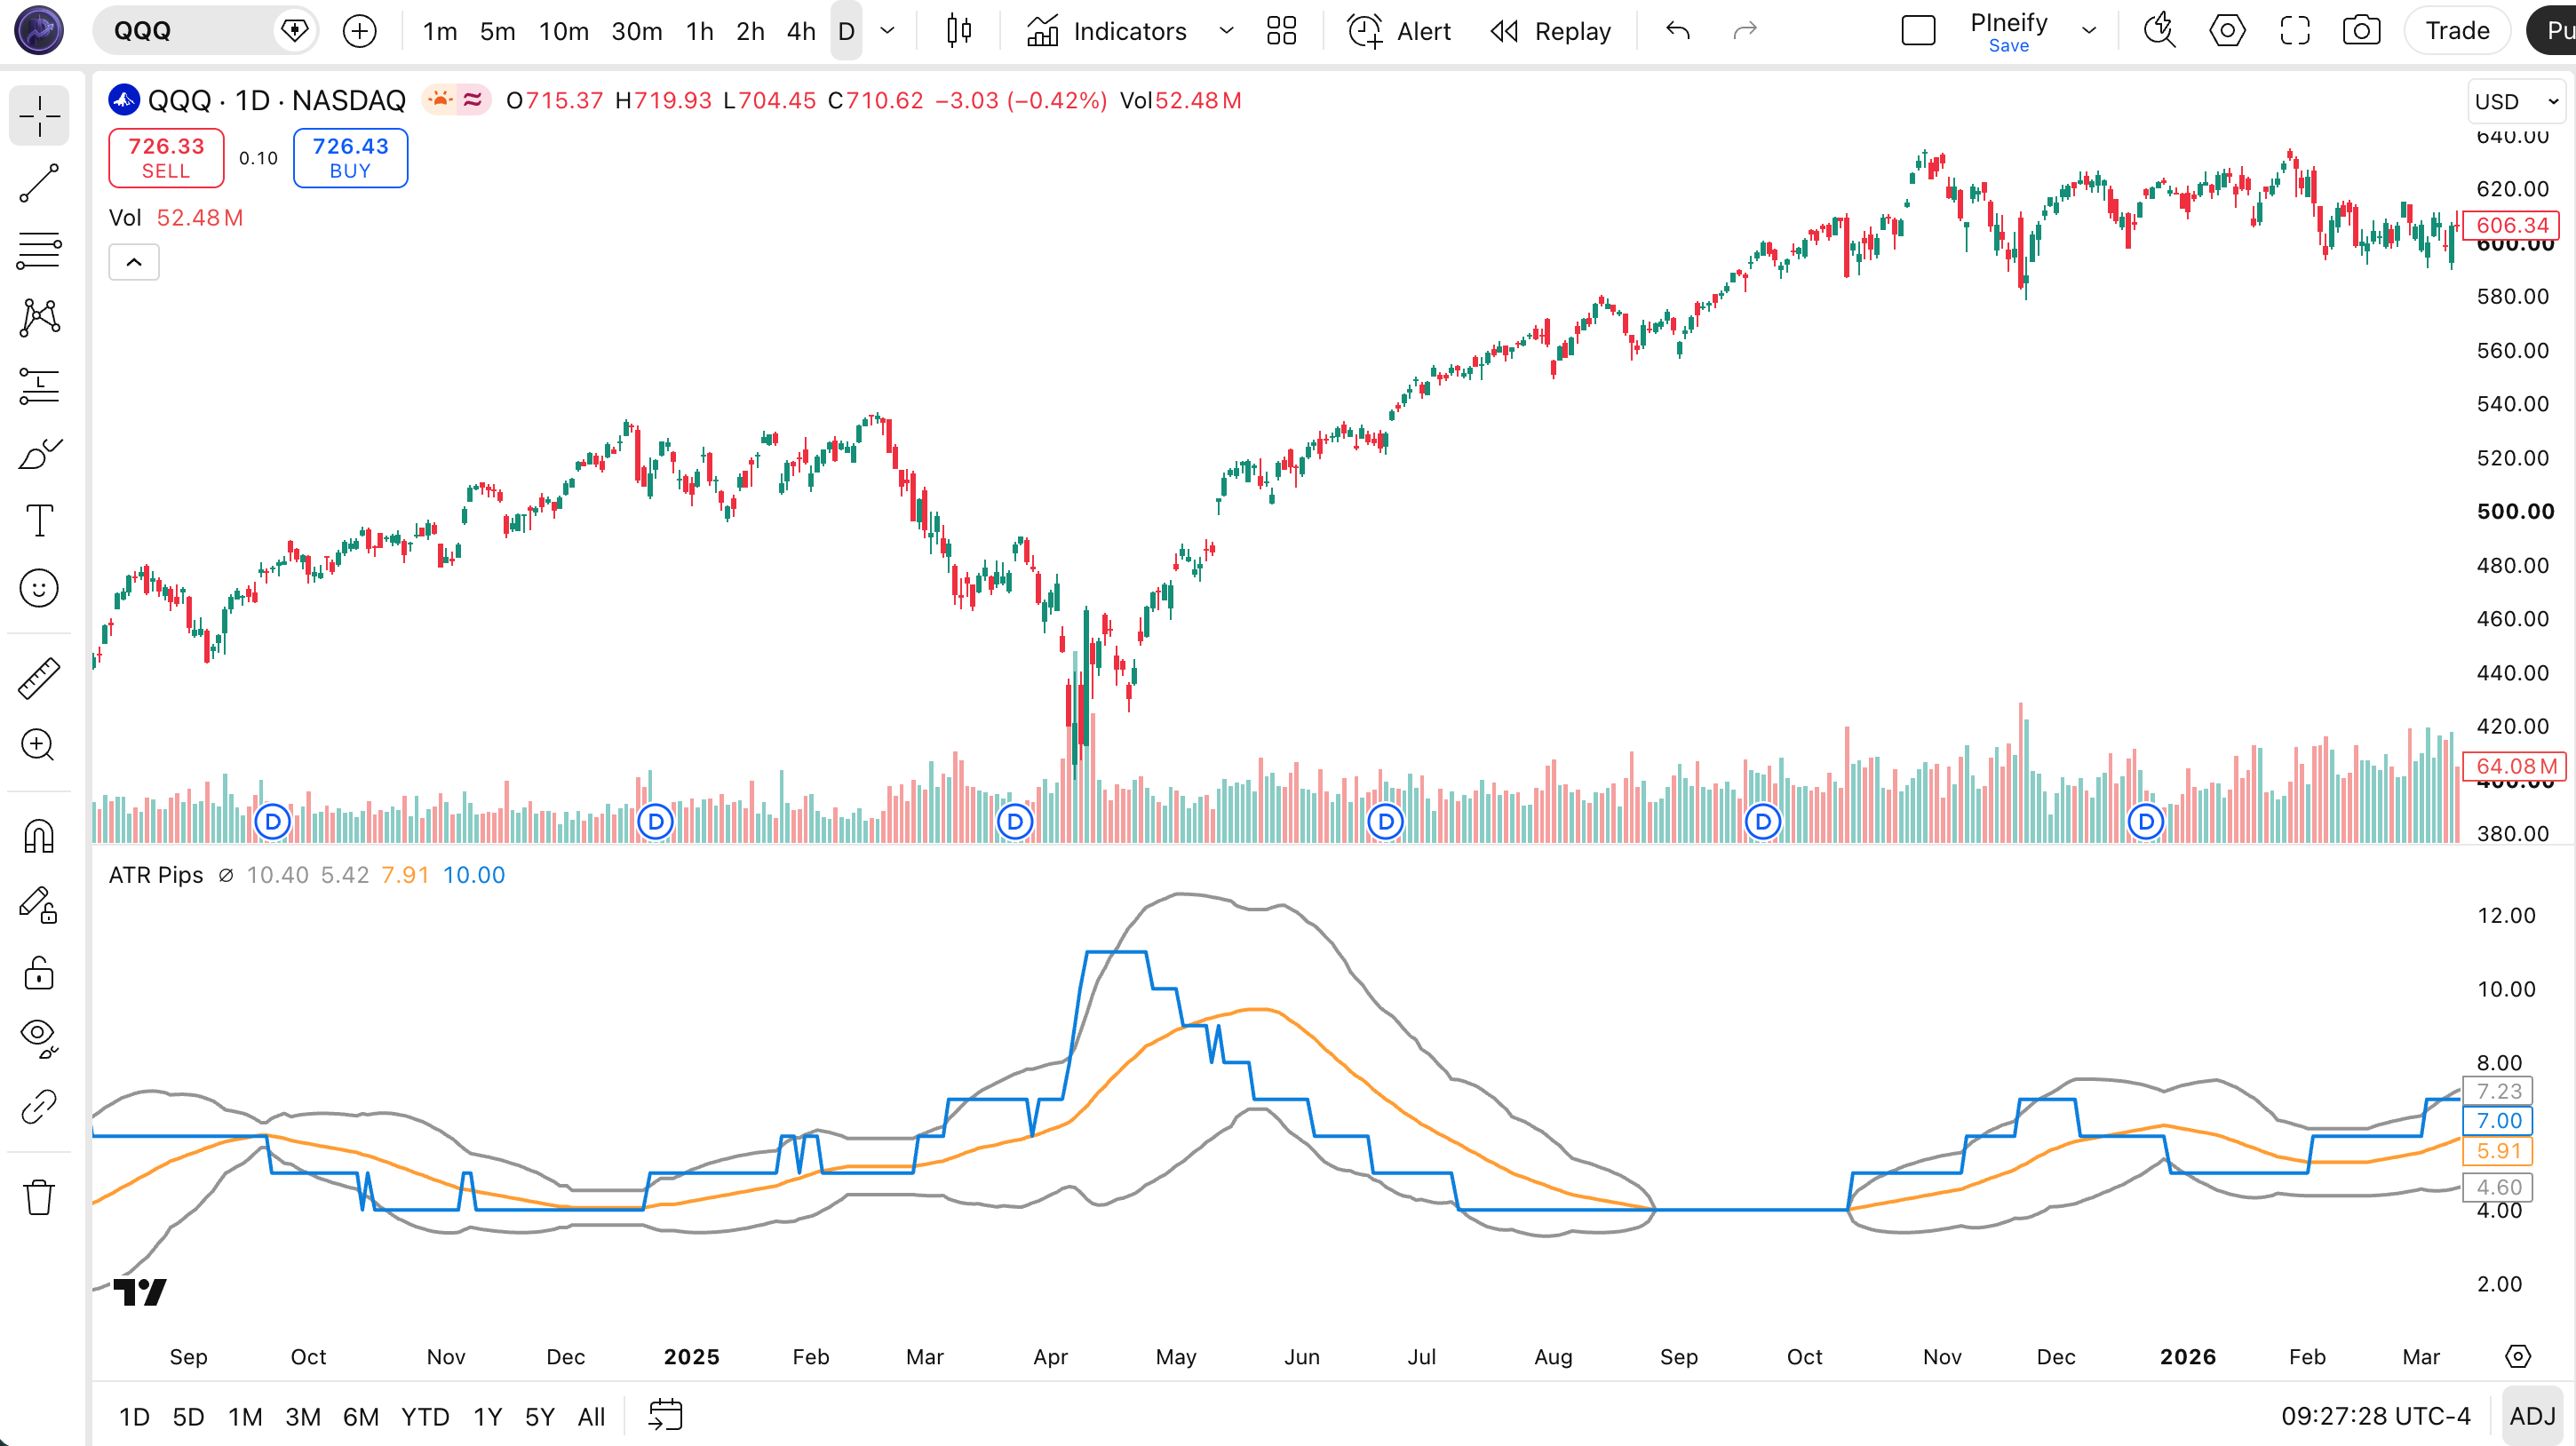
Task: Click the dividend marker near January 2025
Action: pos(656,822)
